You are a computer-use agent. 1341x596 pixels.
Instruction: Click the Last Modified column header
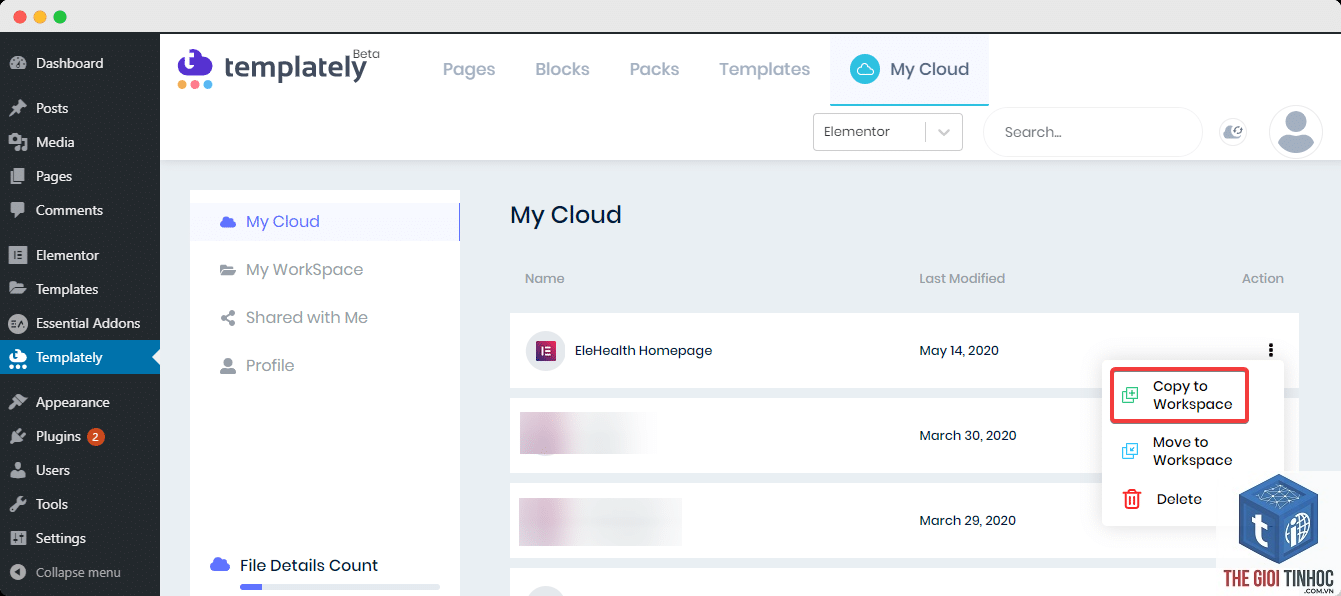962,279
